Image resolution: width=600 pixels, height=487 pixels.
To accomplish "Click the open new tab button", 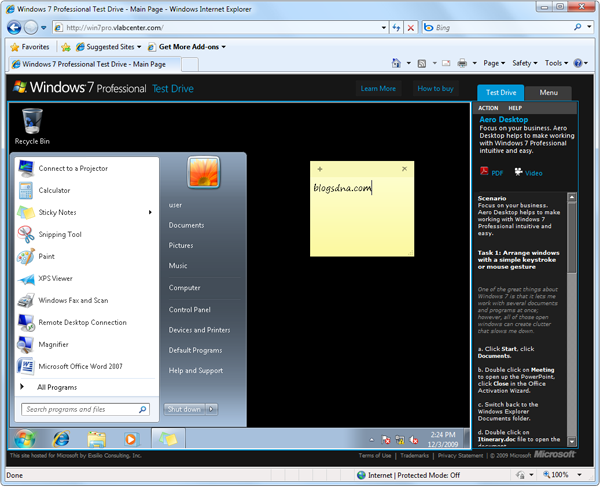I will pyautogui.click(x=190, y=64).
